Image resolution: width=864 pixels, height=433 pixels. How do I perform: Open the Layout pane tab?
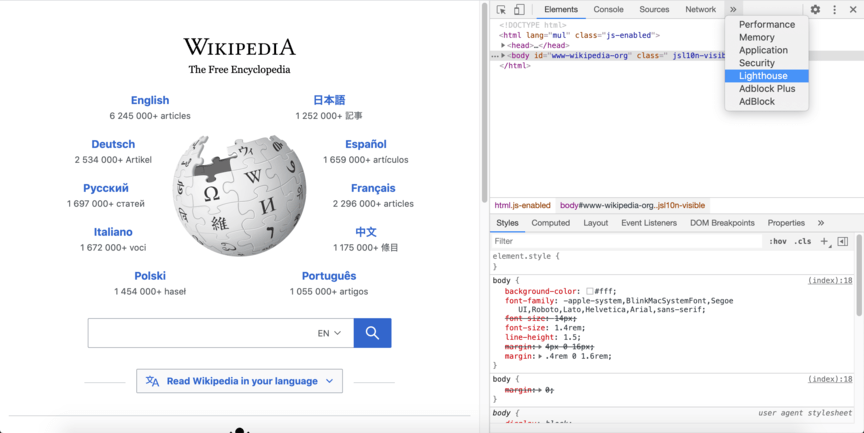[x=596, y=223]
